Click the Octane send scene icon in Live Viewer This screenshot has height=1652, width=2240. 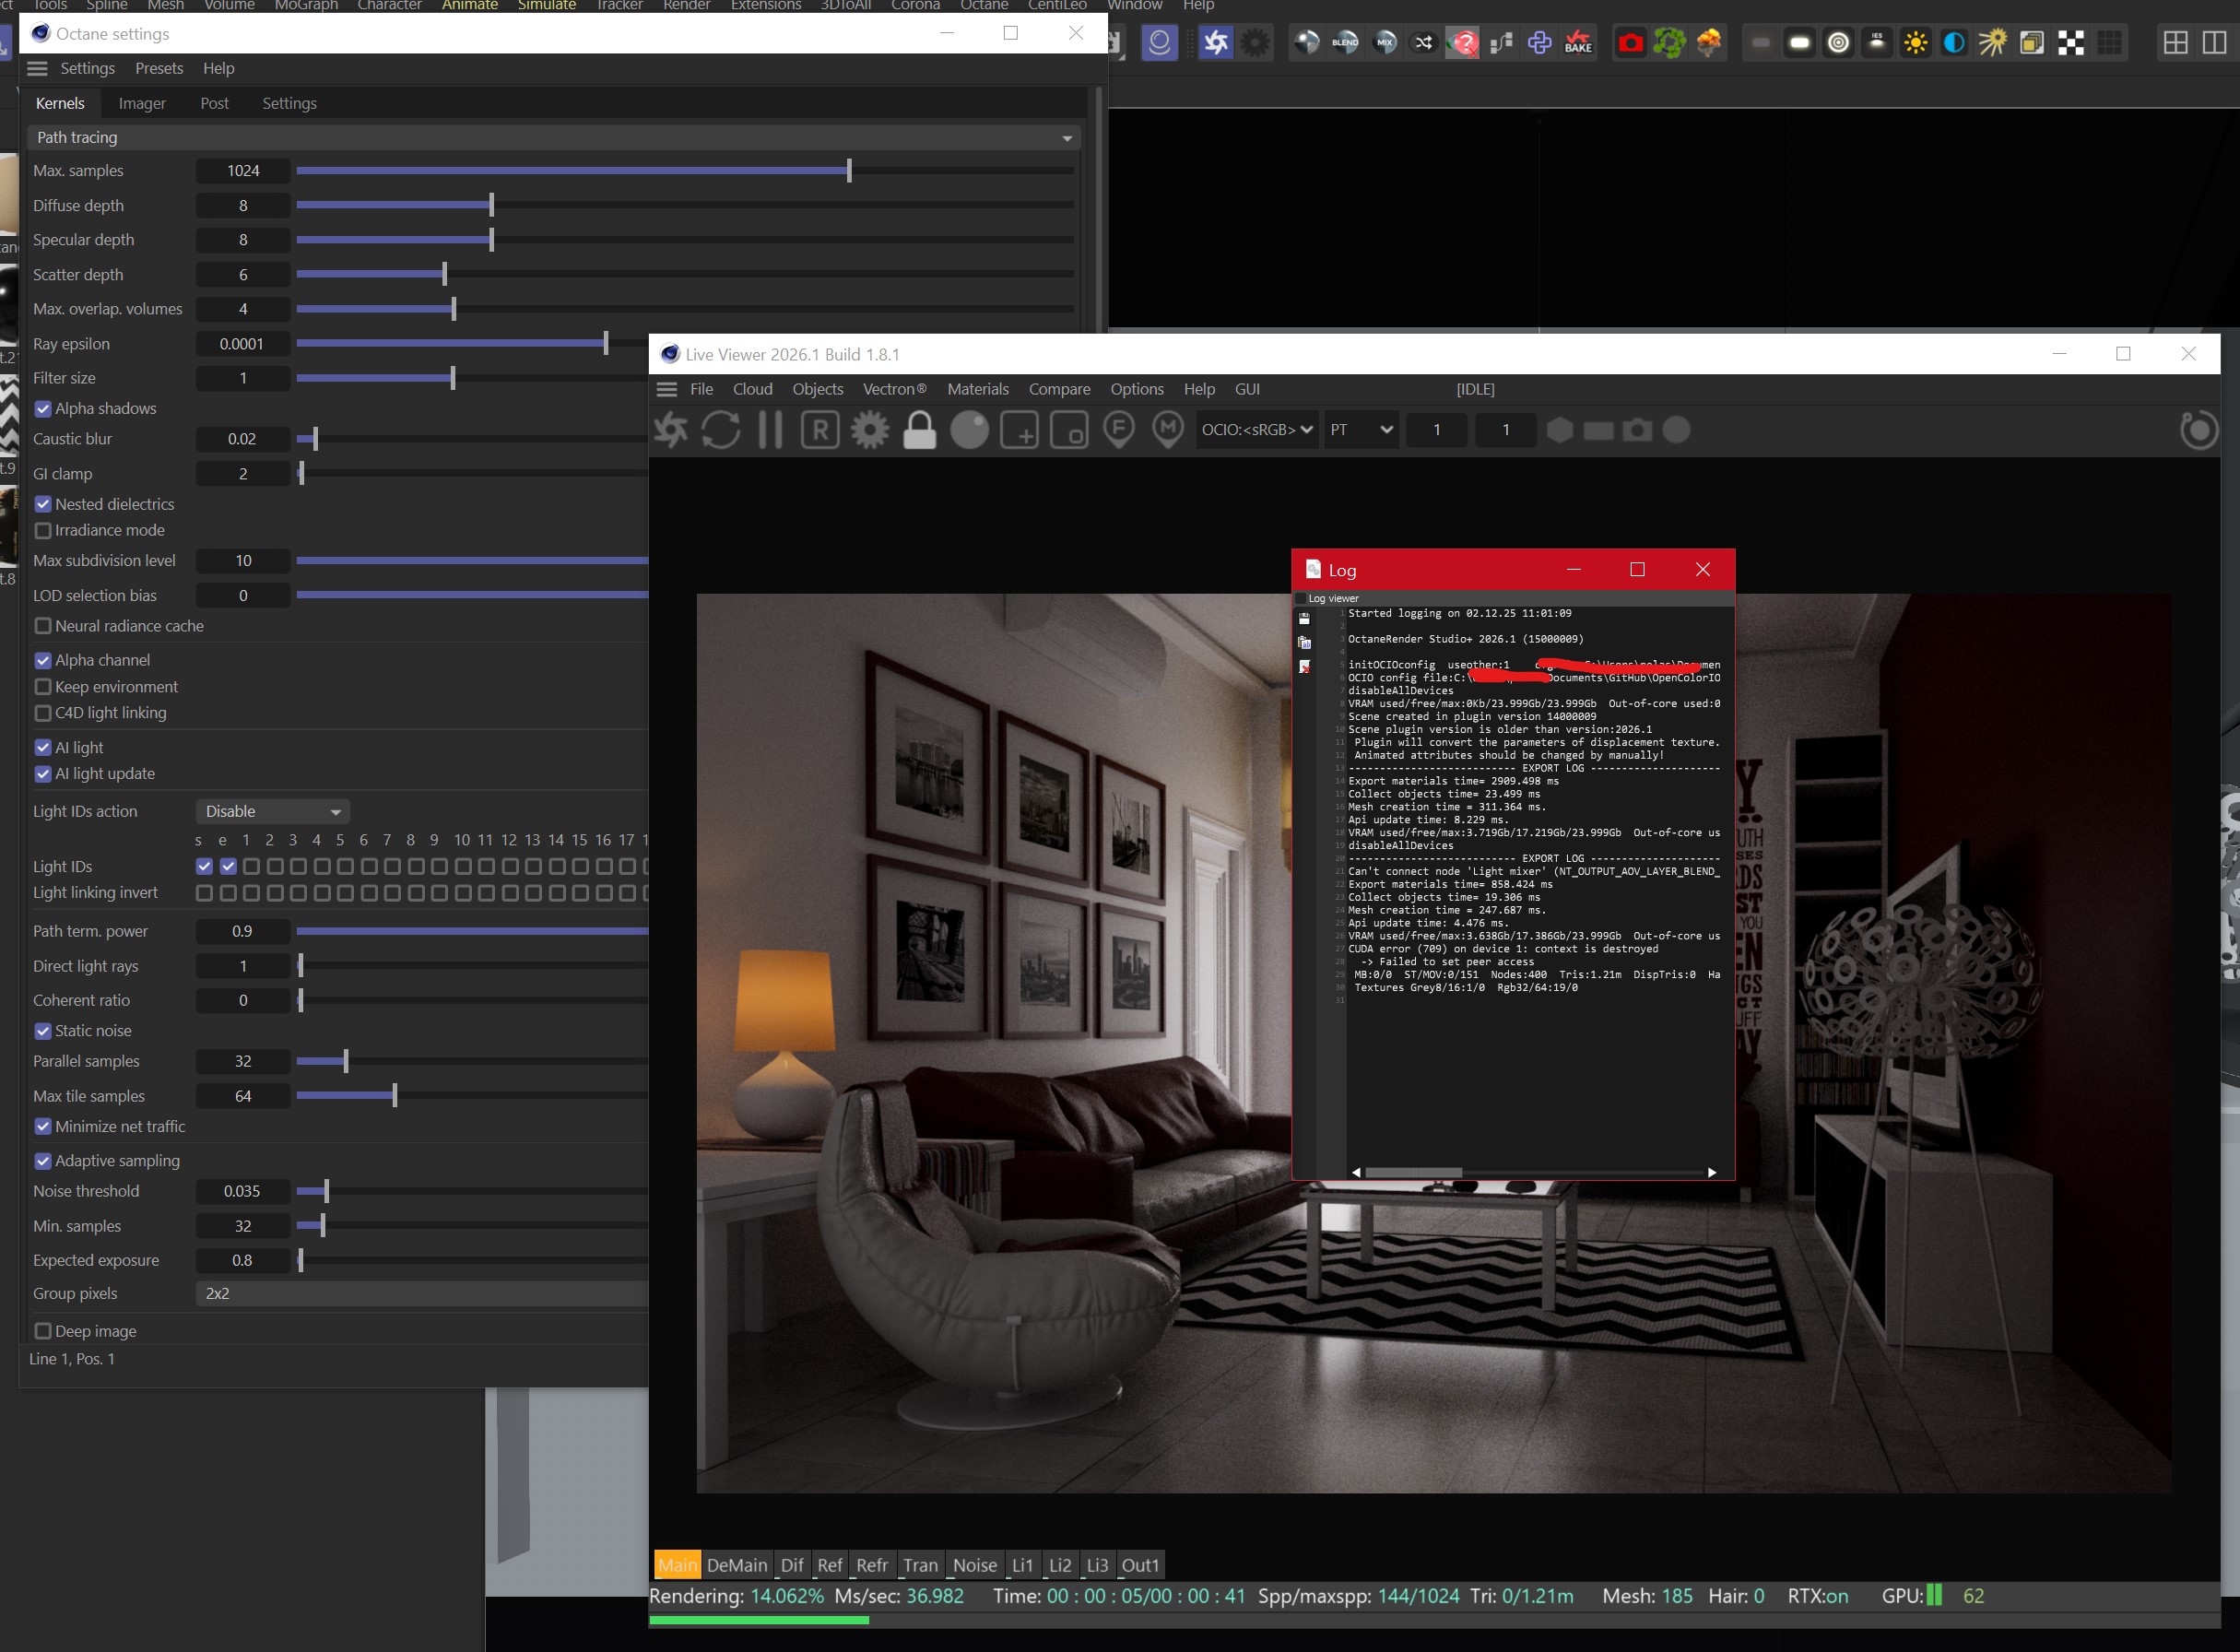point(671,431)
